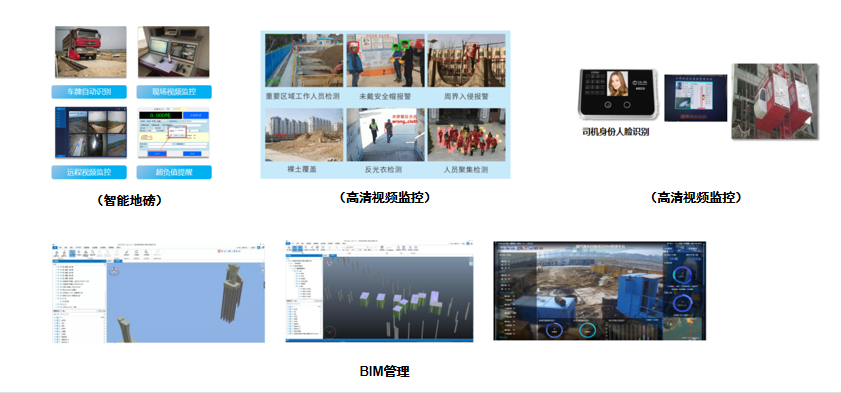Open the six-camera remote monitoring screenshot
This screenshot has width=841, height=393.
91,133
